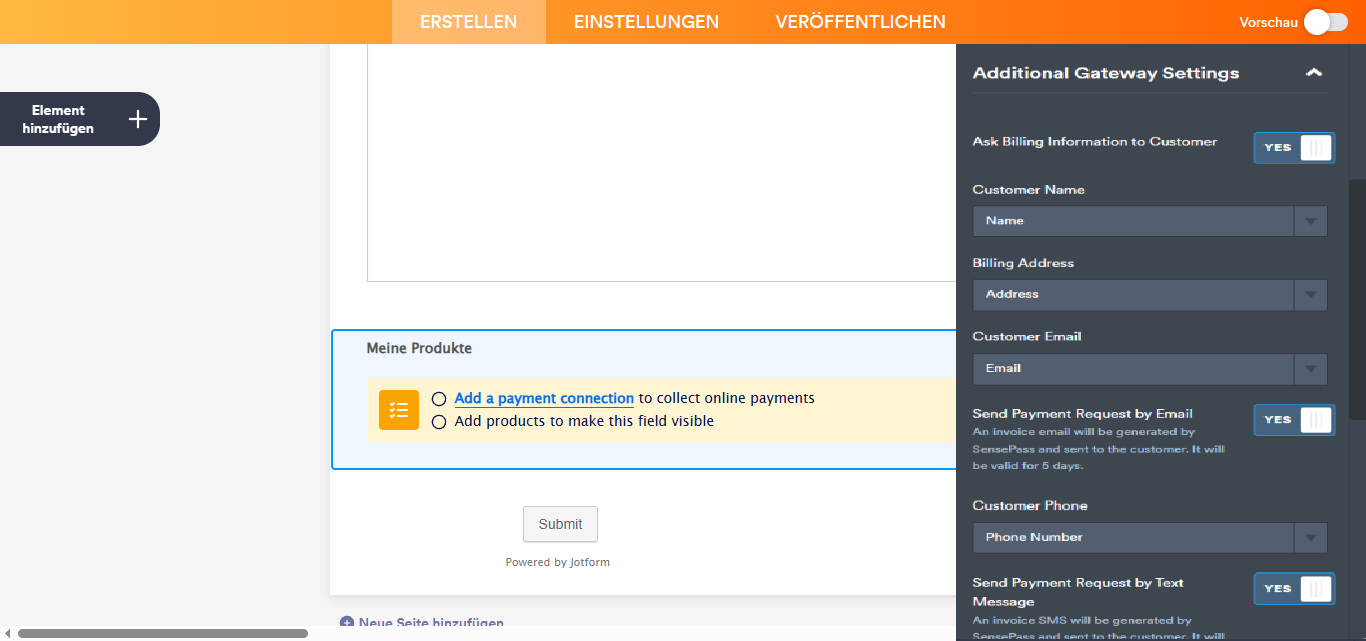Image resolution: width=1366 pixels, height=641 pixels.
Task: Open the Billing Address dropdown
Action: coord(1310,294)
